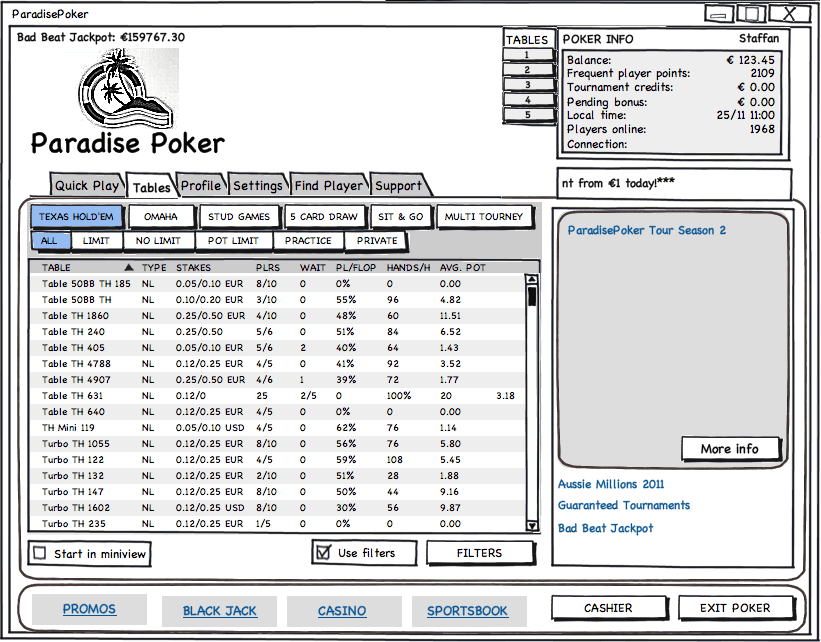This screenshot has width=821, height=642.
Task: Follow the SPORTSBOOK link
Action: tap(467, 611)
